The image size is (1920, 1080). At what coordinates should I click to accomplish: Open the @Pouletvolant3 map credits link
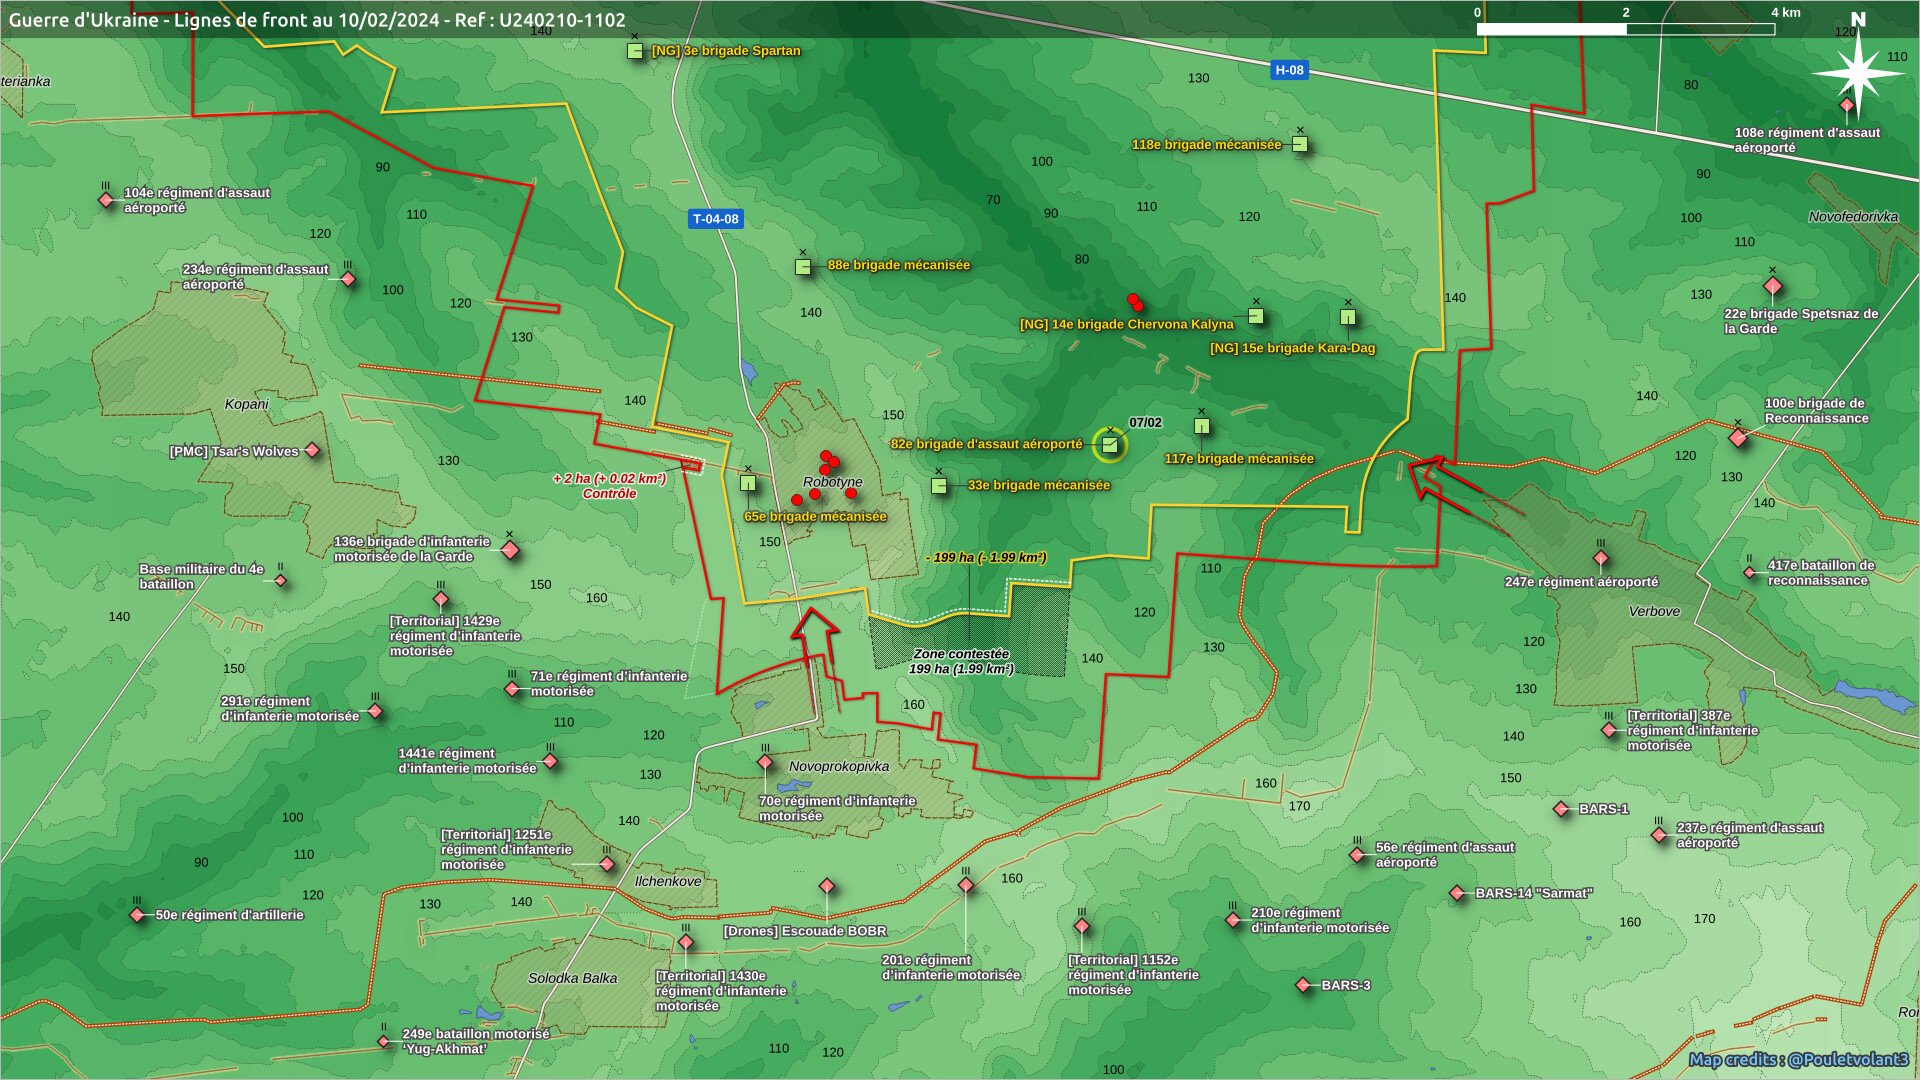pyautogui.click(x=1798, y=1060)
